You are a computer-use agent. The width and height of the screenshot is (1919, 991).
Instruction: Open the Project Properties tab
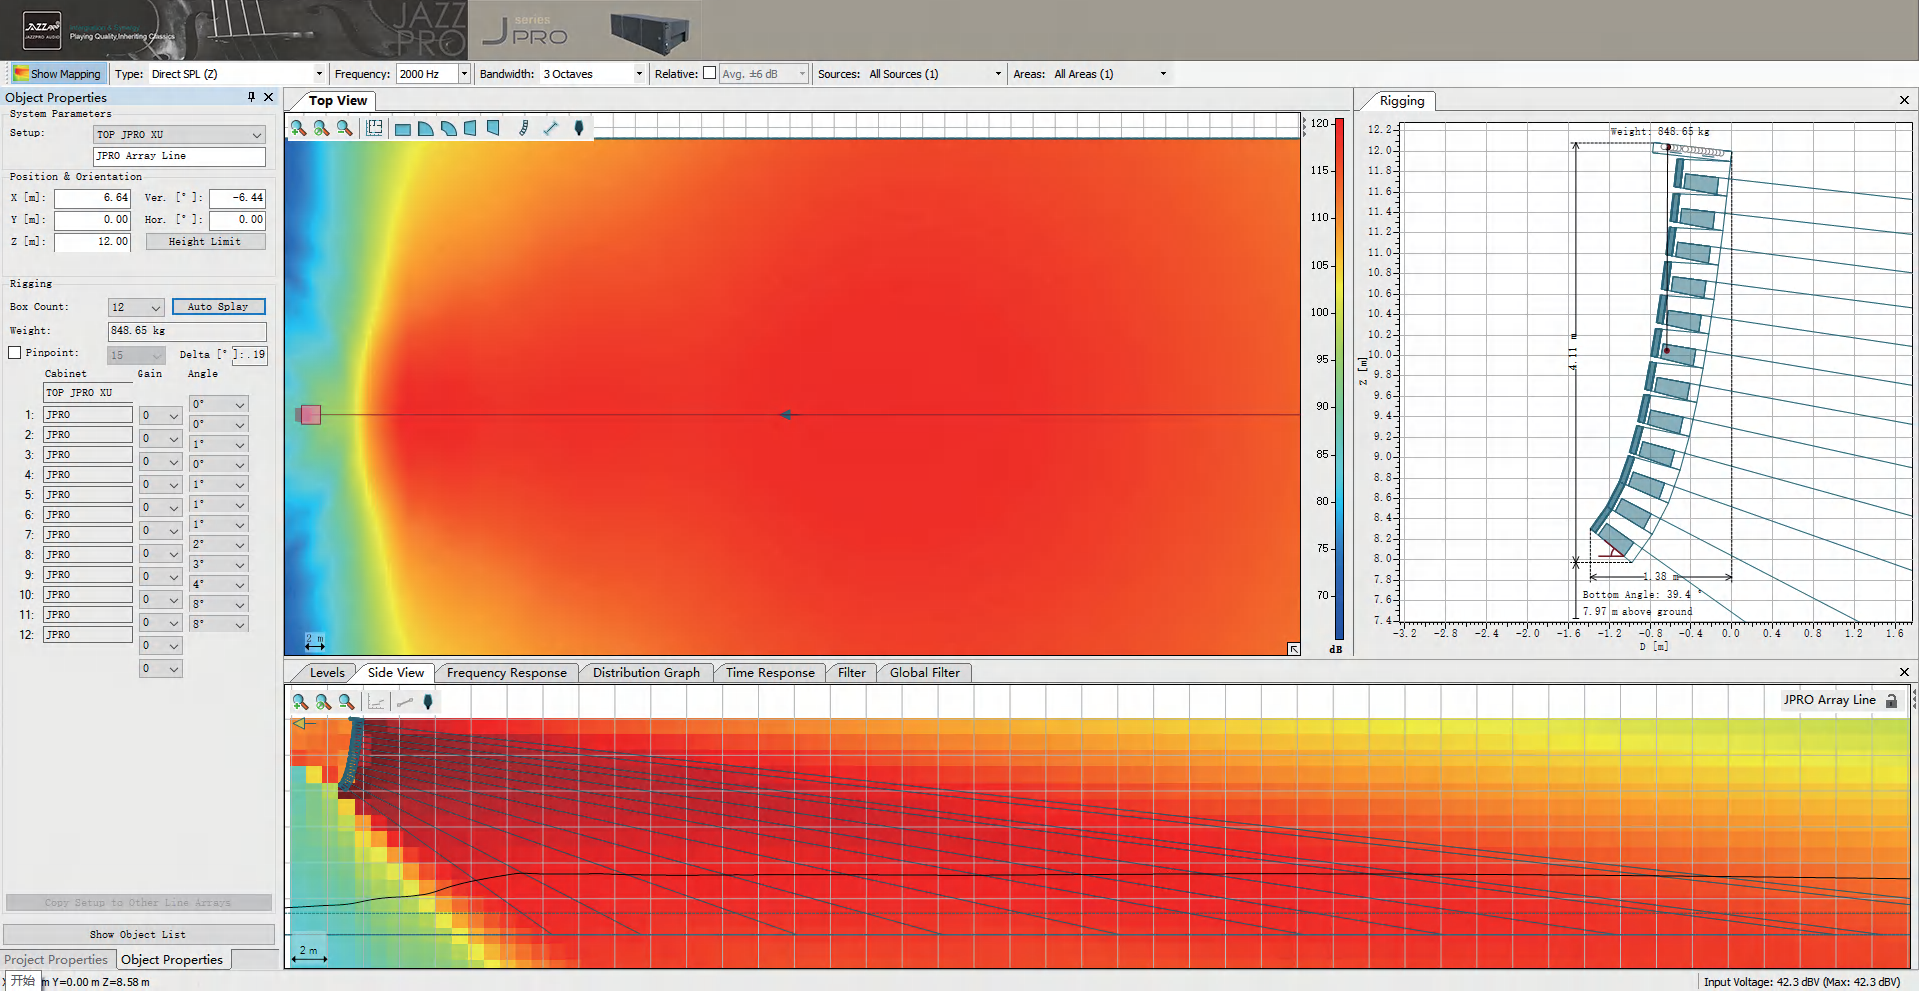[x=56, y=960]
